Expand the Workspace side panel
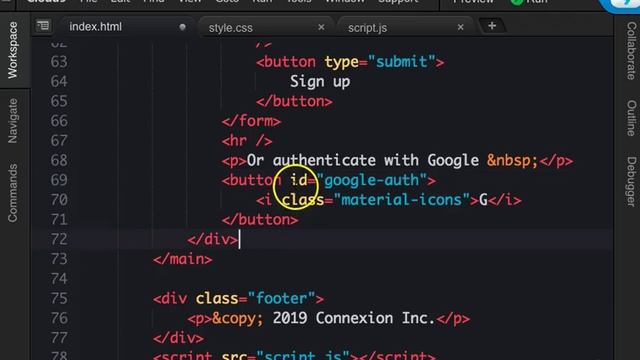The width and height of the screenshot is (640, 360). coord(13,50)
